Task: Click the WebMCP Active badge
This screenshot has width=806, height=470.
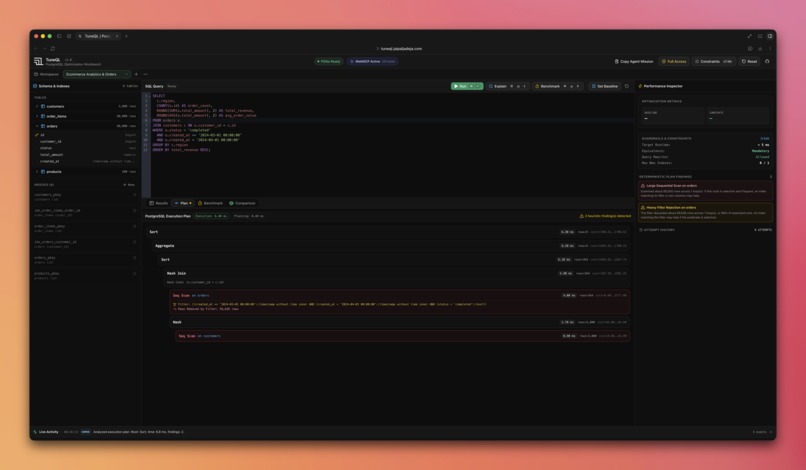Action: coord(373,62)
